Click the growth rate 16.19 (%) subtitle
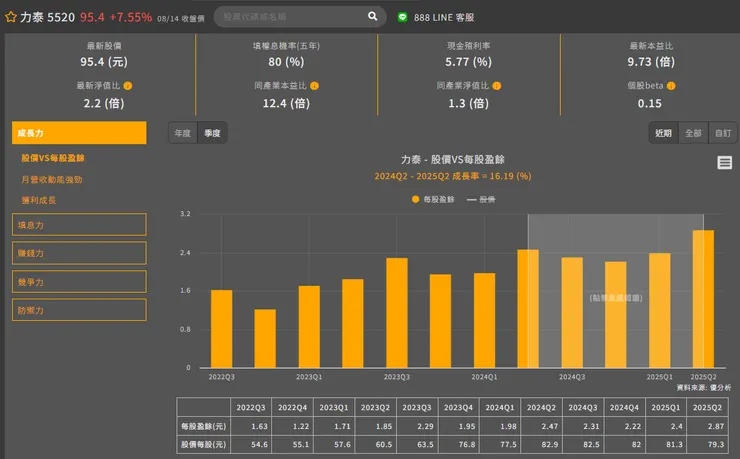The width and height of the screenshot is (740, 459). (x=453, y=176)
